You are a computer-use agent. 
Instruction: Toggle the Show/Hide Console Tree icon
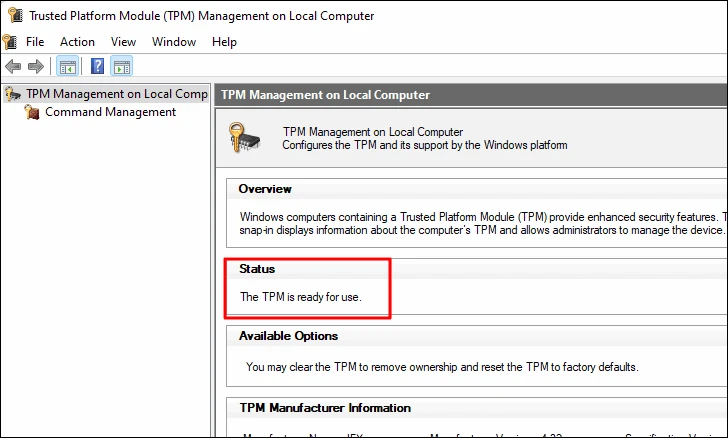click(x=68, y=66)
